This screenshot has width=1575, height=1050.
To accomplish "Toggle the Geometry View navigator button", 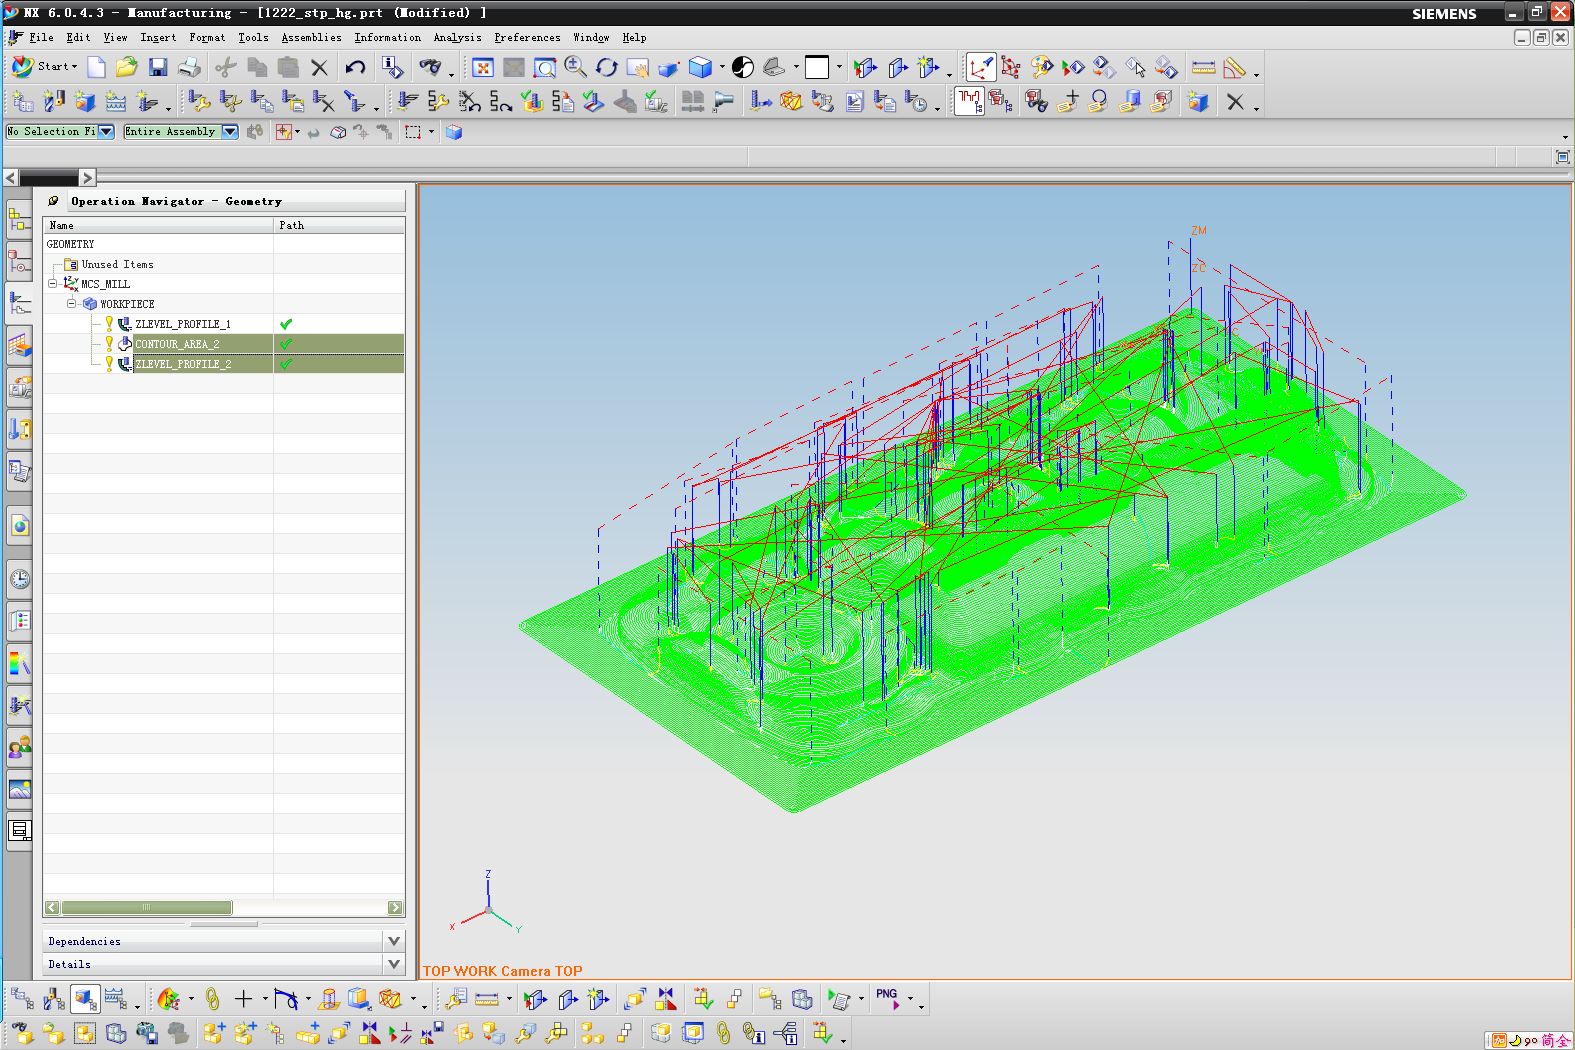I will point(85,998).
